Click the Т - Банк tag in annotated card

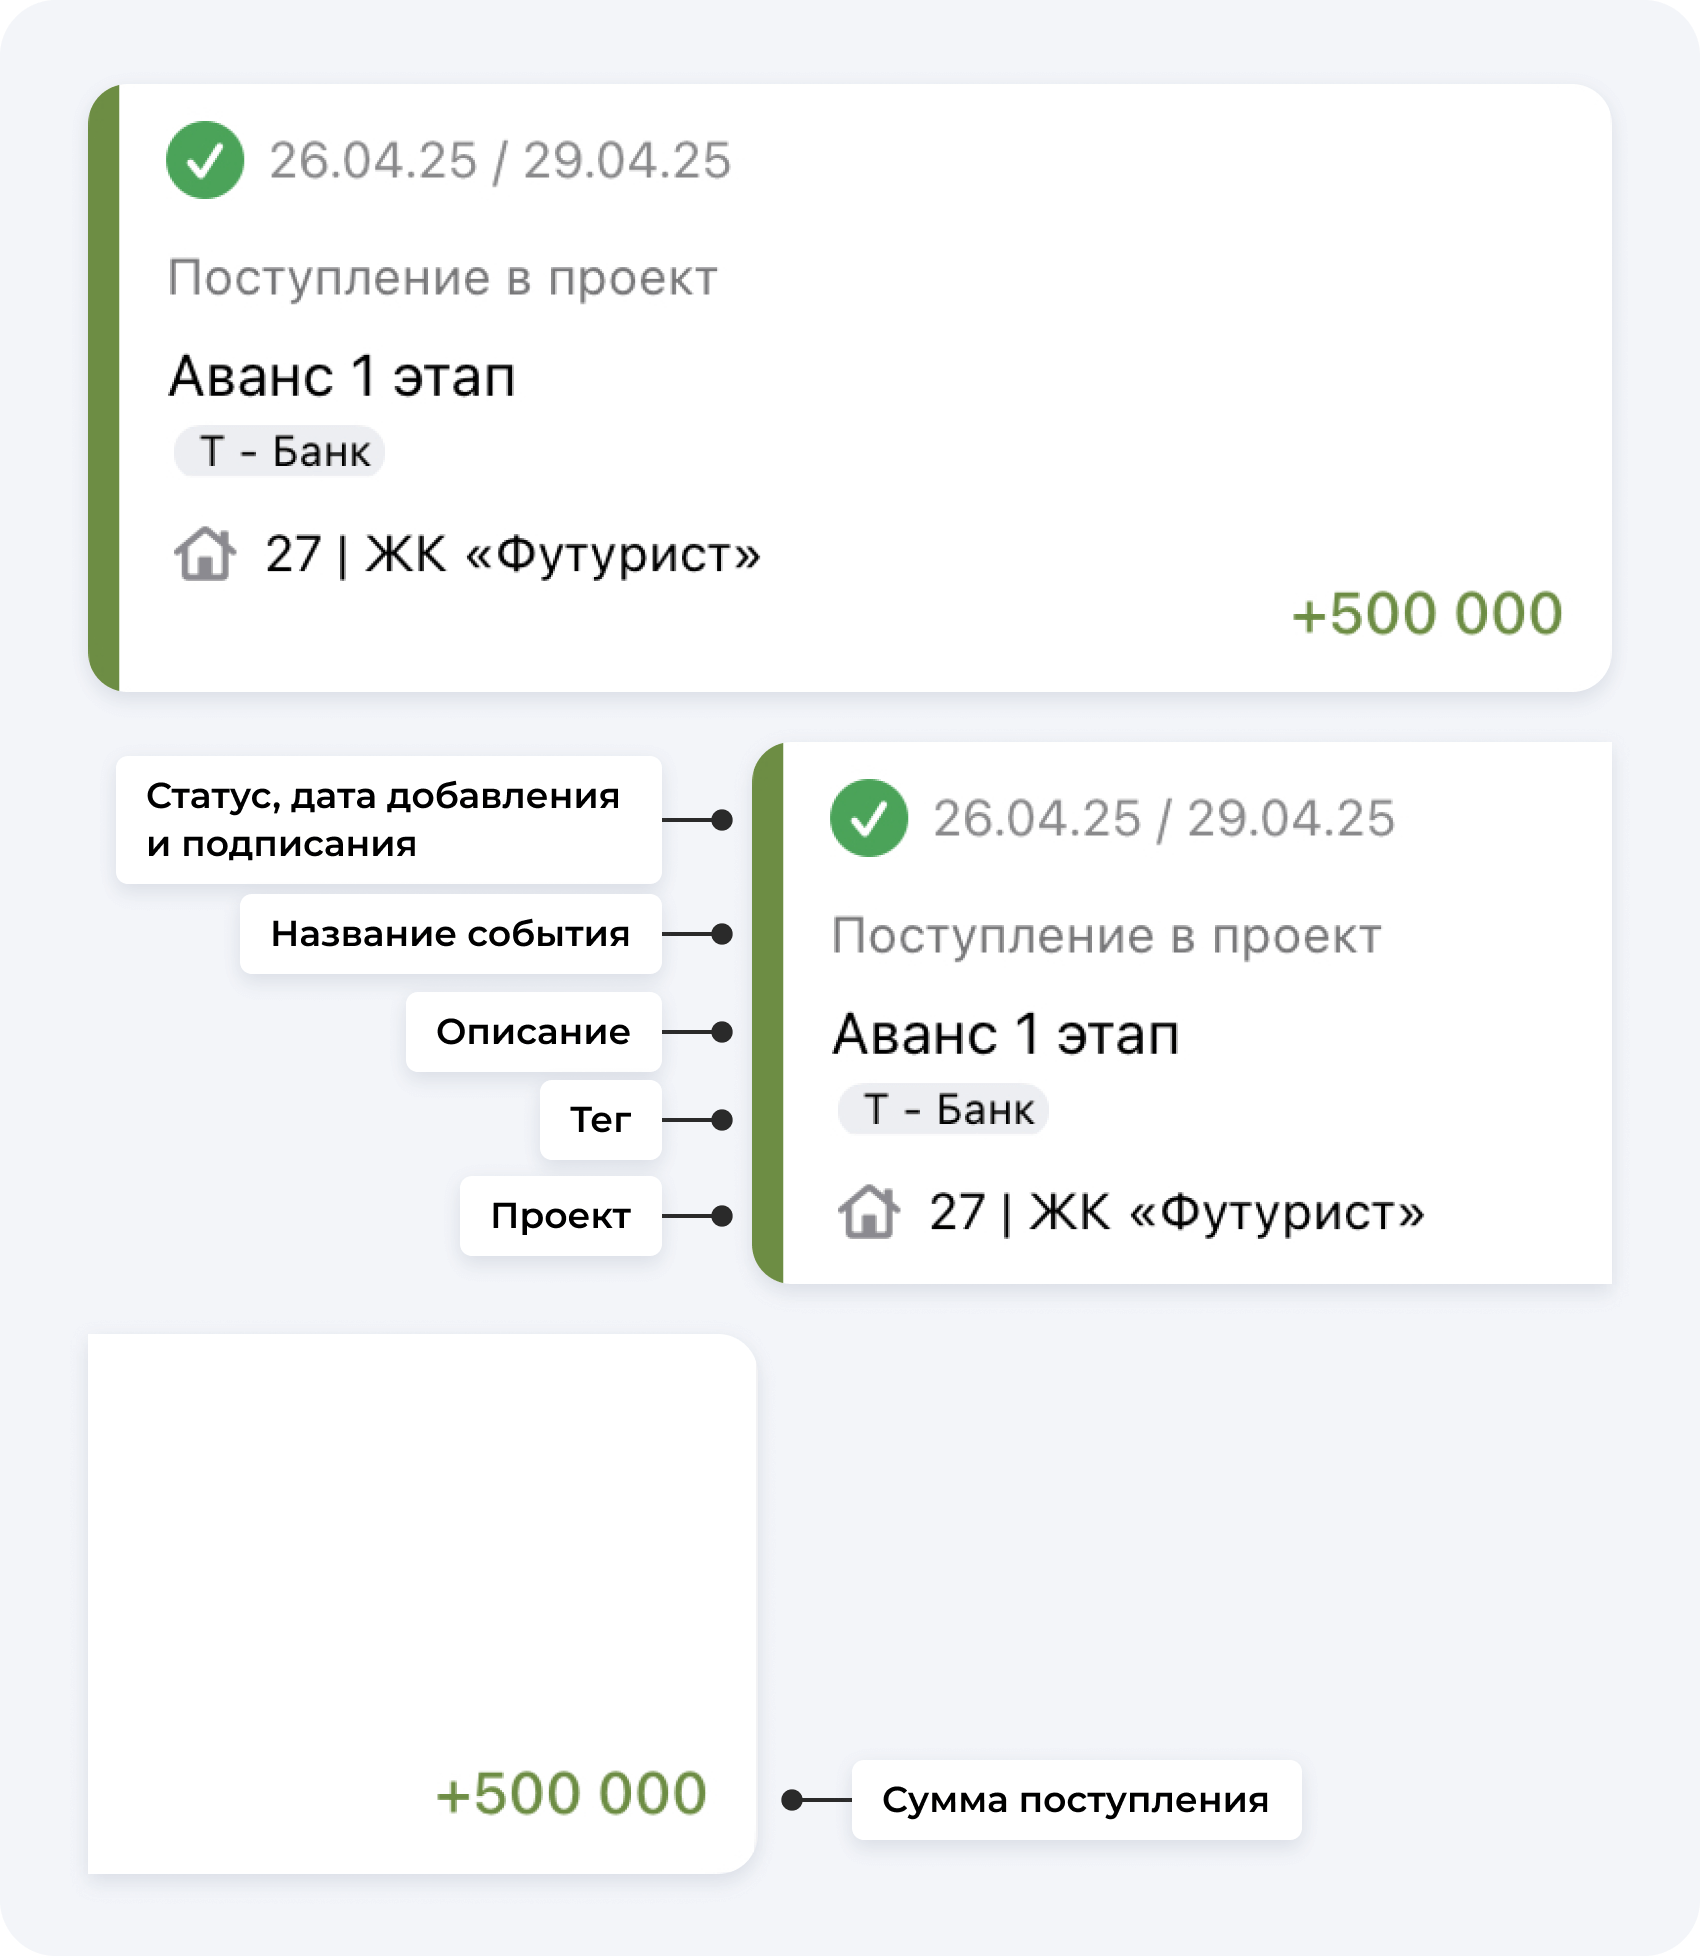[944, 1109]
